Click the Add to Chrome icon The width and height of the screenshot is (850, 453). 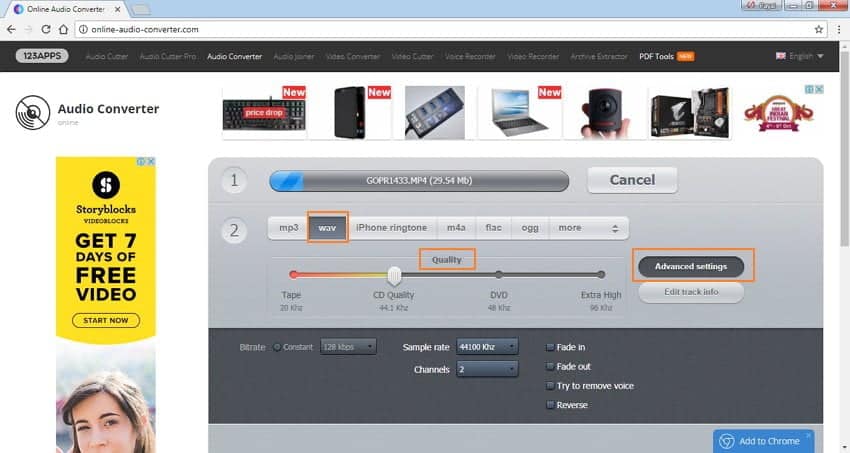726,441
